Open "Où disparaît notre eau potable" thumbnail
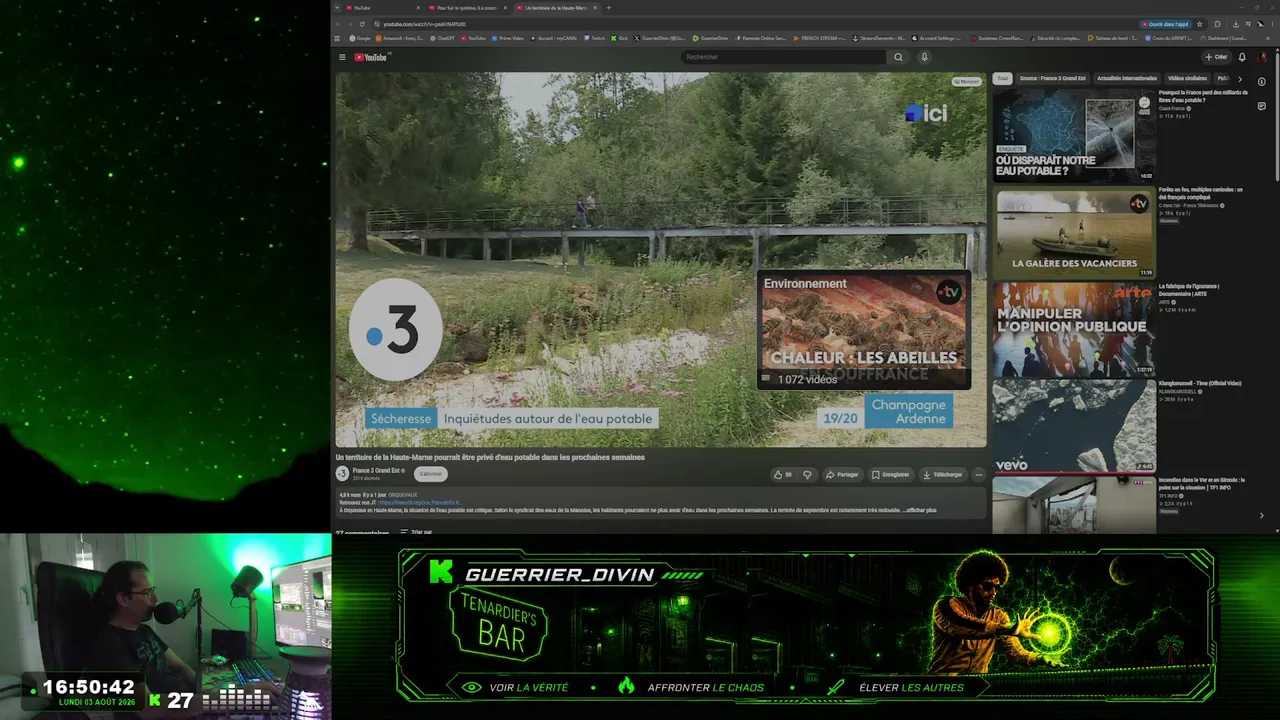 coord(1074,135)
